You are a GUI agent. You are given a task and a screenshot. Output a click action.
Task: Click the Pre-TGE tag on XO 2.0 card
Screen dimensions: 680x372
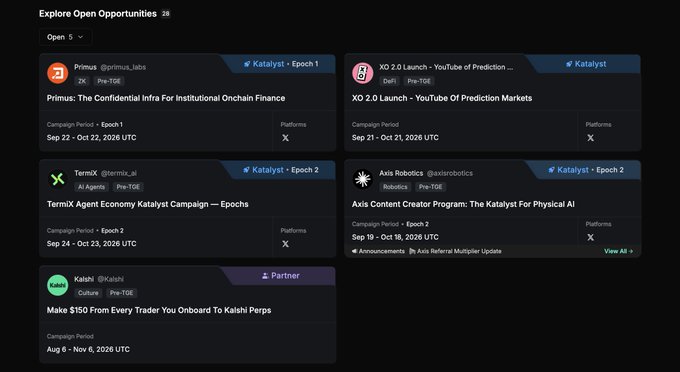pos(419,81)
